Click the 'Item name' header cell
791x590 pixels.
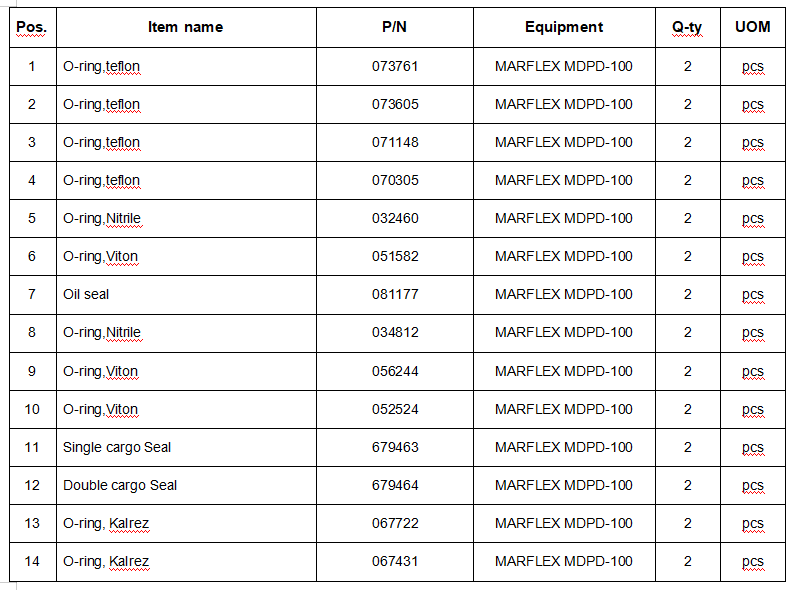pyautogui.click(x=185, y=27)
